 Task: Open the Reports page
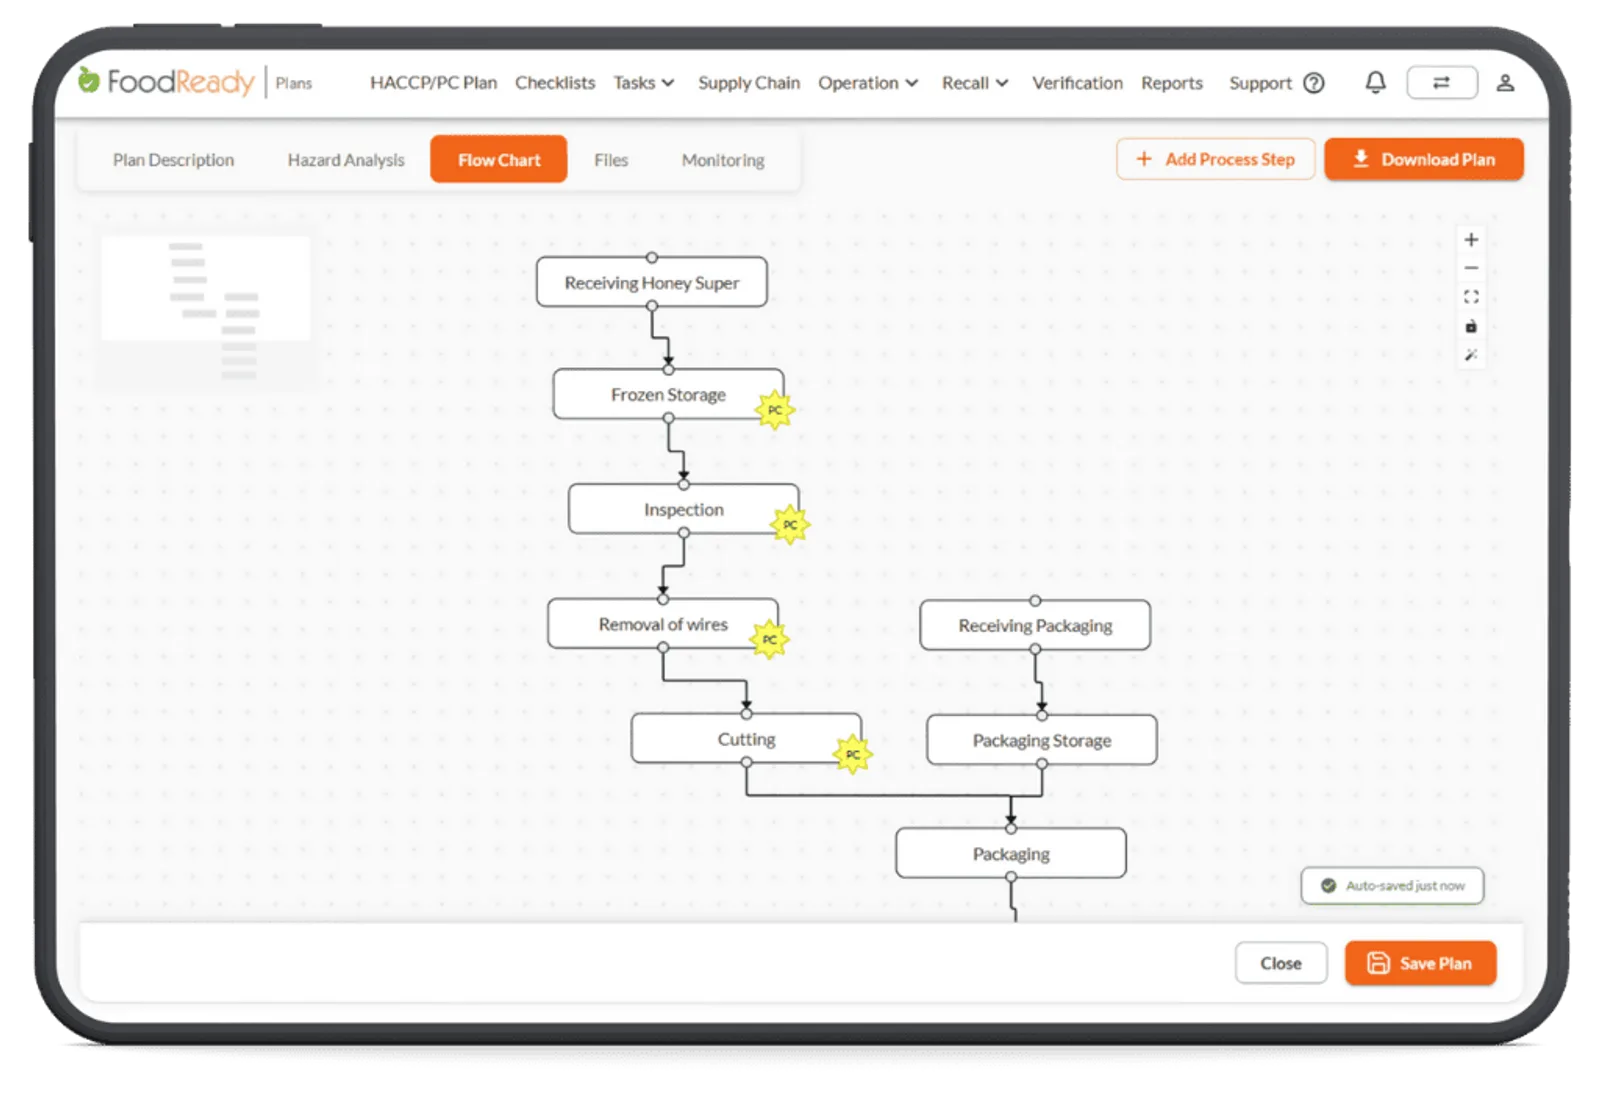pyautogui.click(x=1172, y=83)
